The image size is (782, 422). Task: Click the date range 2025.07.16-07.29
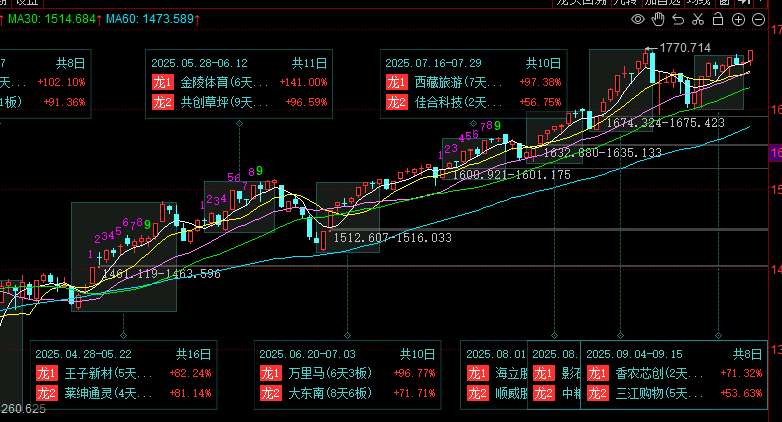click(x=433, y=63)
